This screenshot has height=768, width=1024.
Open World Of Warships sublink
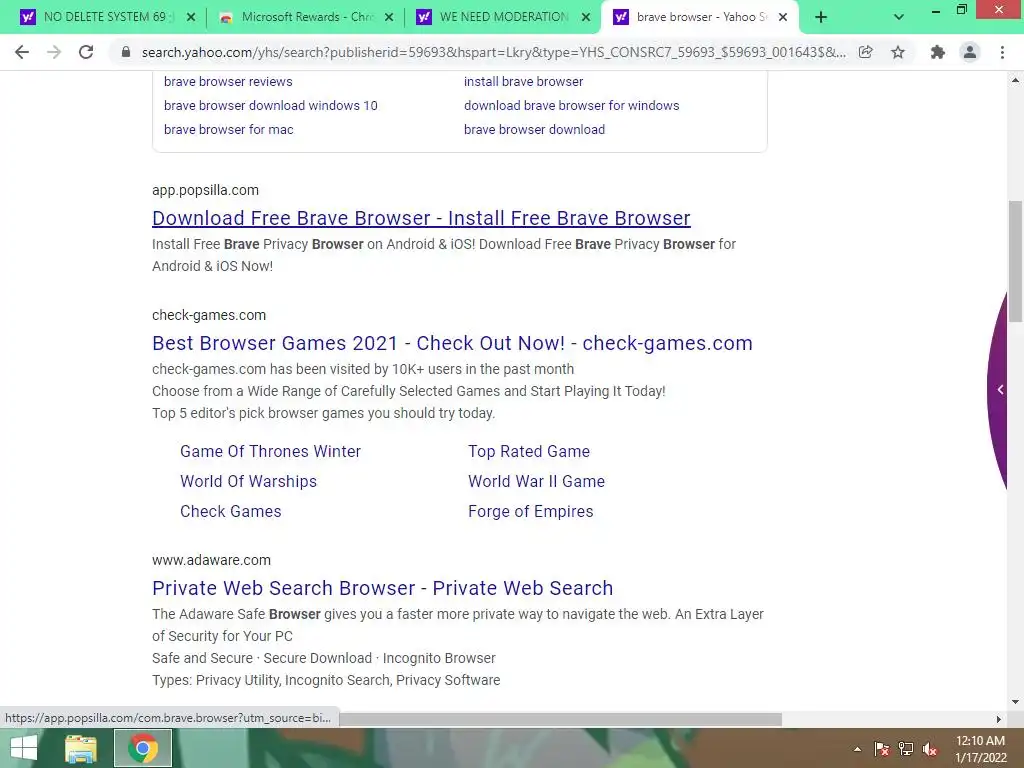tap(248, 481)
